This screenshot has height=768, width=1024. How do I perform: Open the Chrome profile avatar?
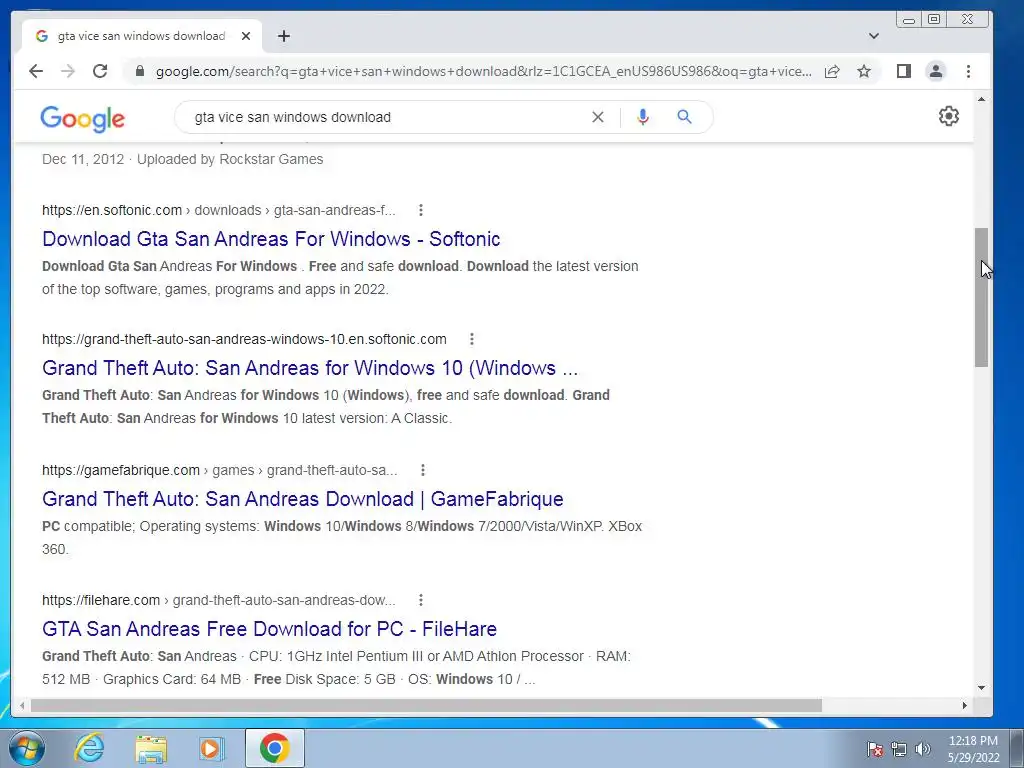tap(936, 71)
